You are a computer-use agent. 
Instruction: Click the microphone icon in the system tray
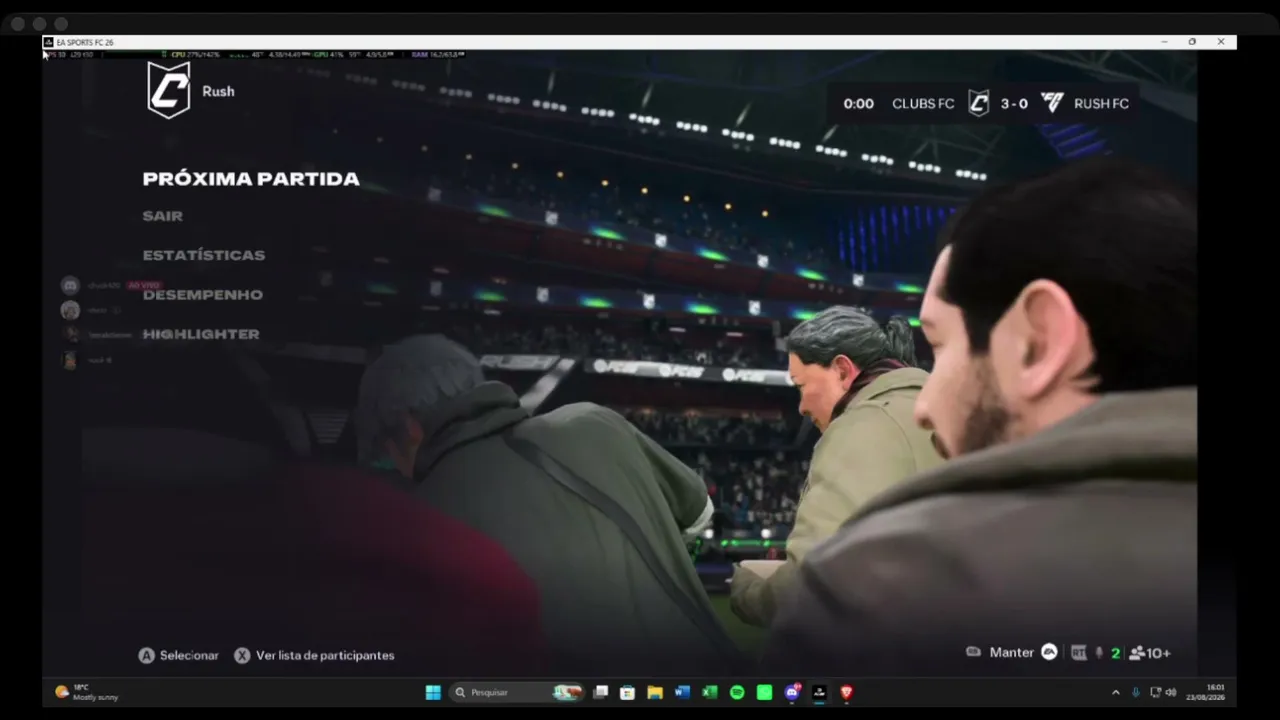pyautogui.click(x=1135, y=692)
